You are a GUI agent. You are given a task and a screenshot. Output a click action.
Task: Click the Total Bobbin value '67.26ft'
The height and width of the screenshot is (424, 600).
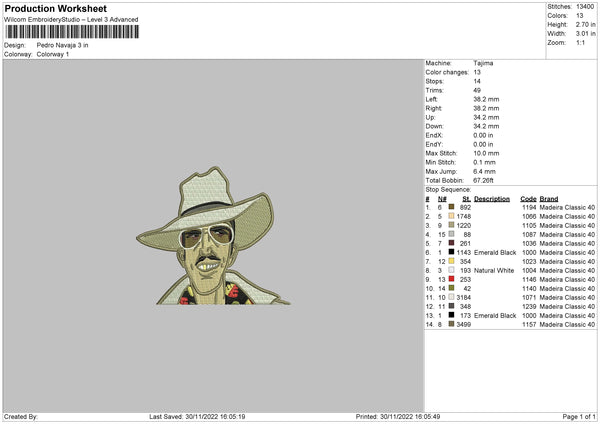click(484, 180)
